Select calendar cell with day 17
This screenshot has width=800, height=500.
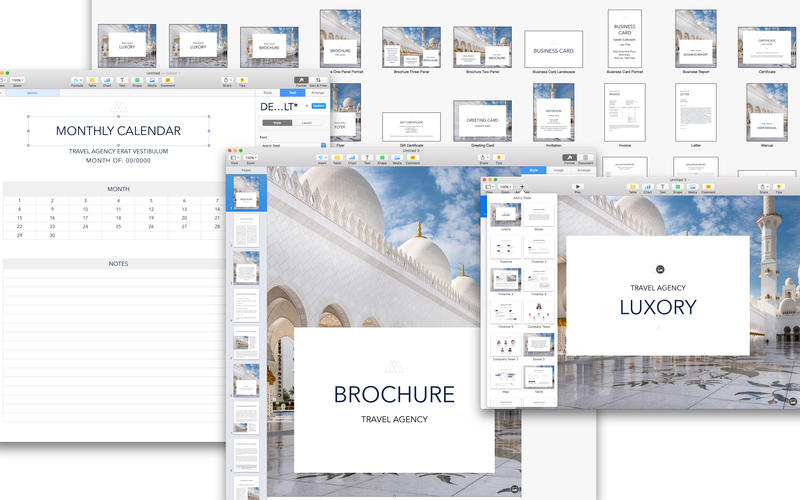point(85,218)
